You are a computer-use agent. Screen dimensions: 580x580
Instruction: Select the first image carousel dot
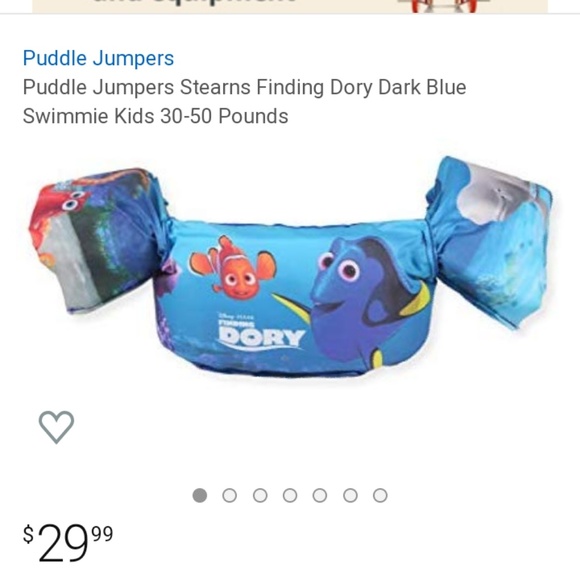coord(200,495)
